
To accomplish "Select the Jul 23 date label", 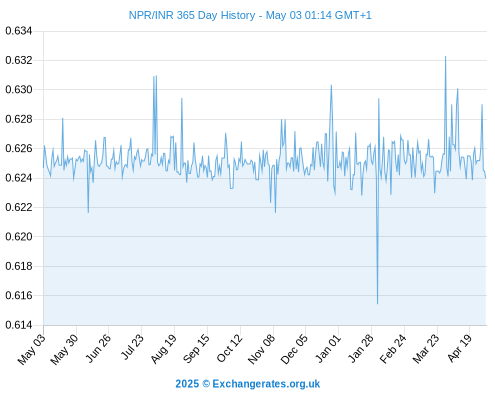I will pos(132,347).
